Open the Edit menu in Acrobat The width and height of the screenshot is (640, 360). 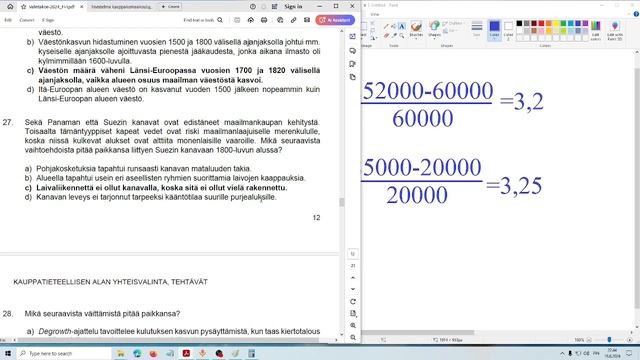[x=8, y=20]
